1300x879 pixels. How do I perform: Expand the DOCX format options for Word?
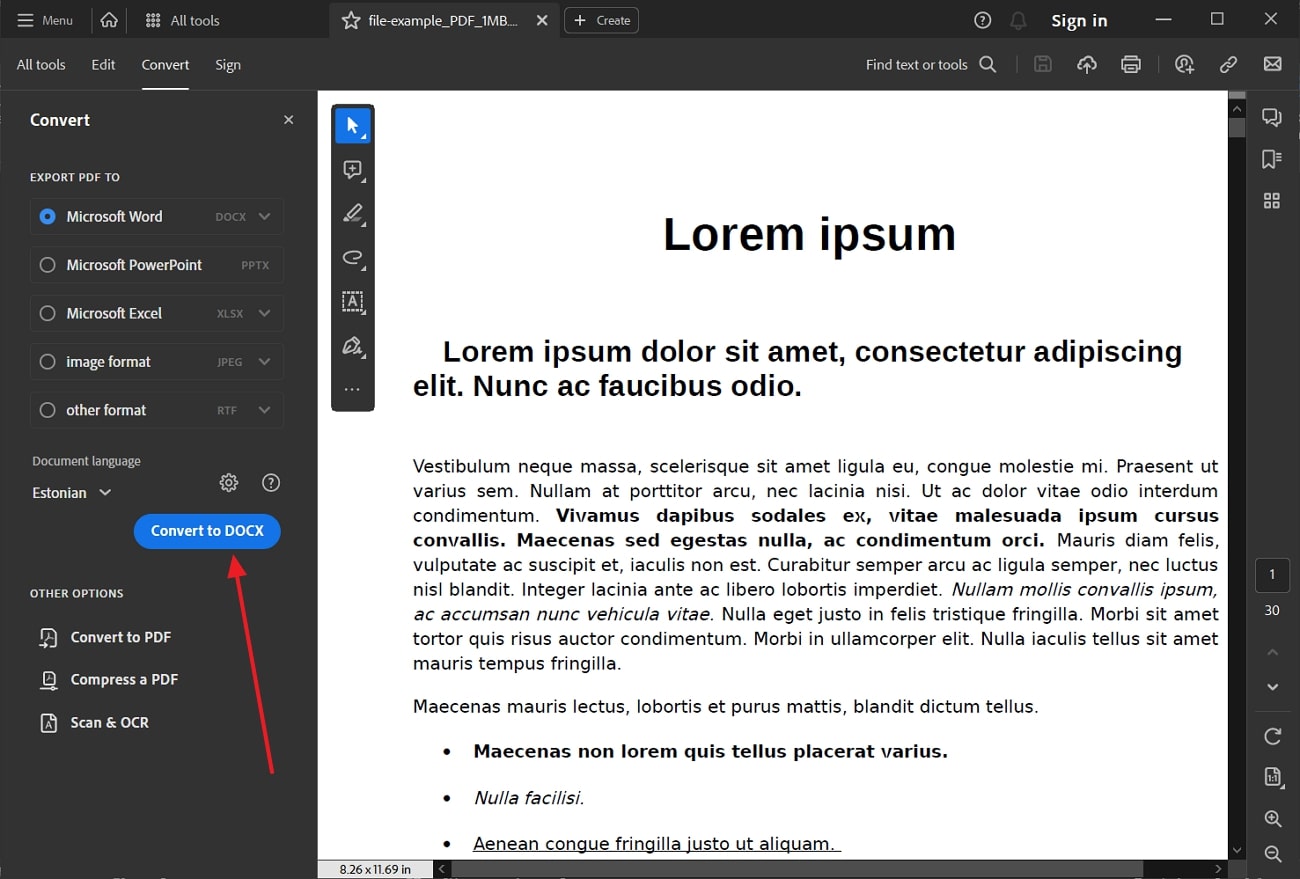[264, 216]
